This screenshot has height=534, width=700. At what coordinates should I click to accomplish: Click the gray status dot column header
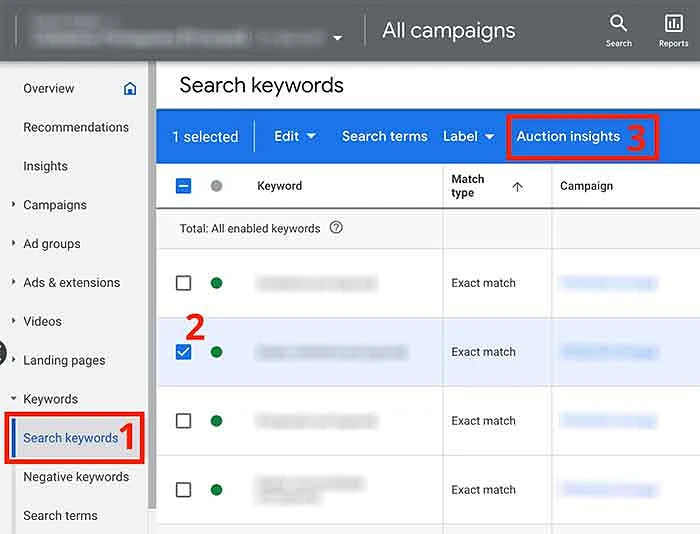tap(216, 186)
